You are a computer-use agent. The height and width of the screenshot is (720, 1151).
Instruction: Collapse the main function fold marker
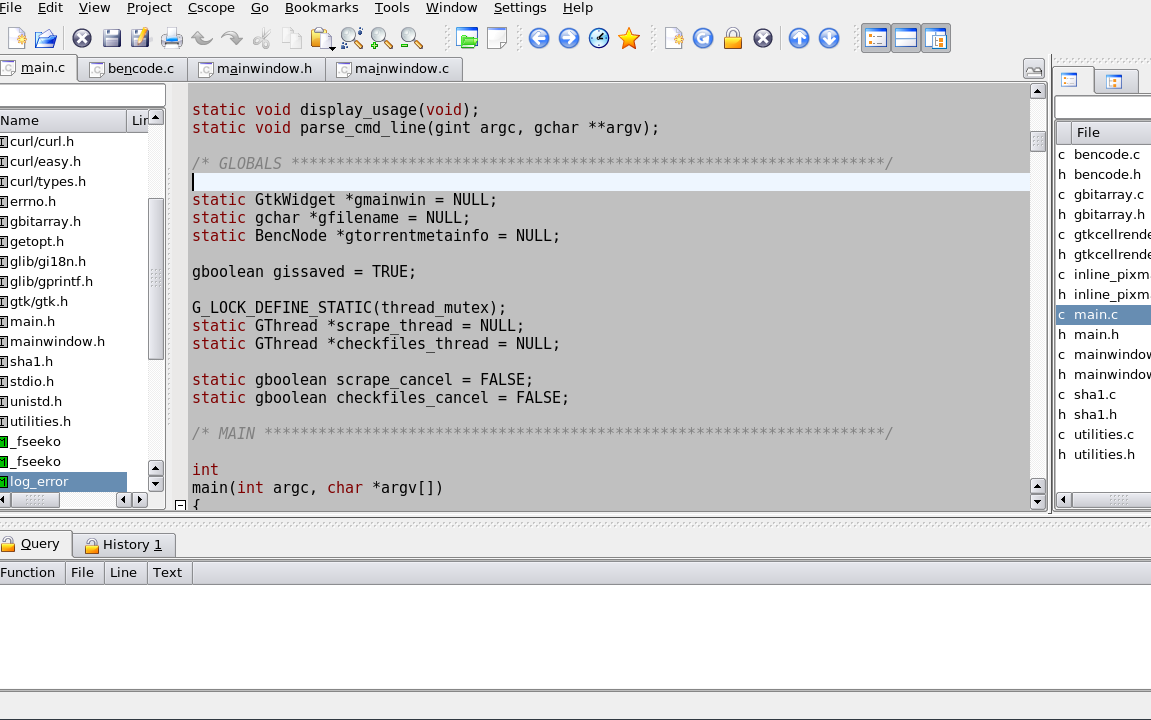[181, 505]
